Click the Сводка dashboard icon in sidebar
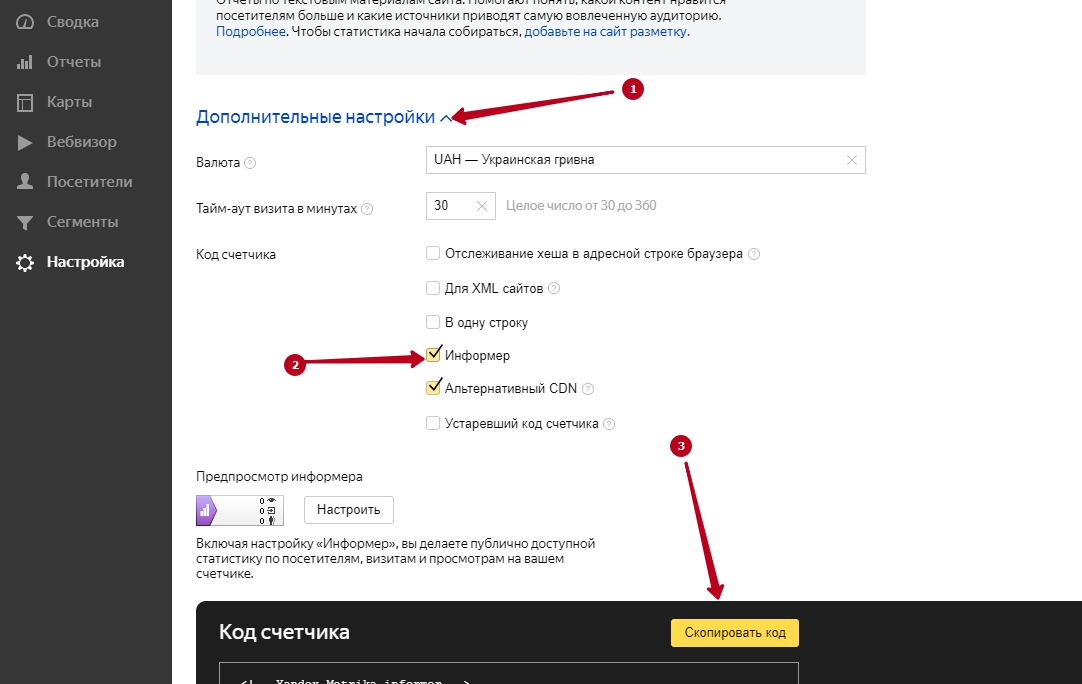 tap(25, 22)
